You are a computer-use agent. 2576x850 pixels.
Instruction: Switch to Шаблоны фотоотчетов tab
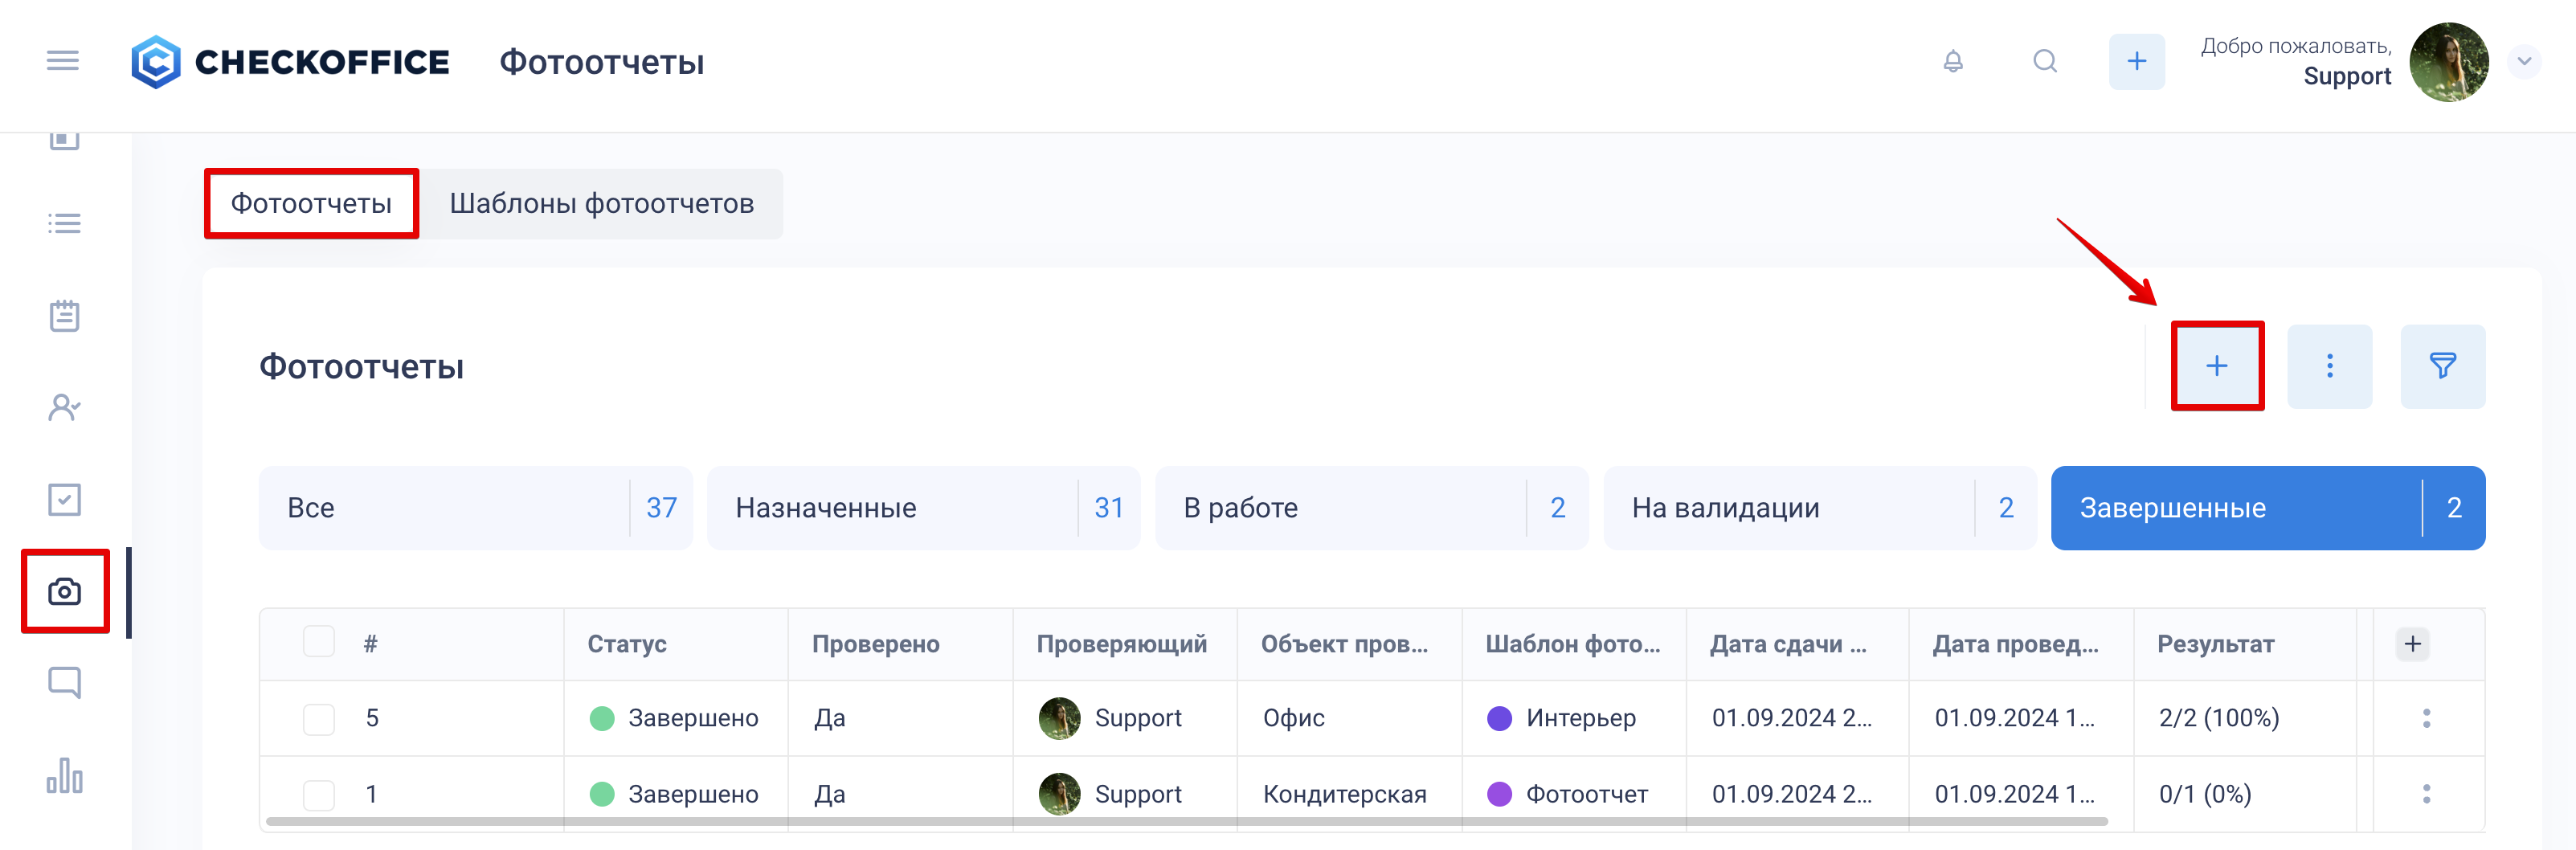tap(601, 204)
